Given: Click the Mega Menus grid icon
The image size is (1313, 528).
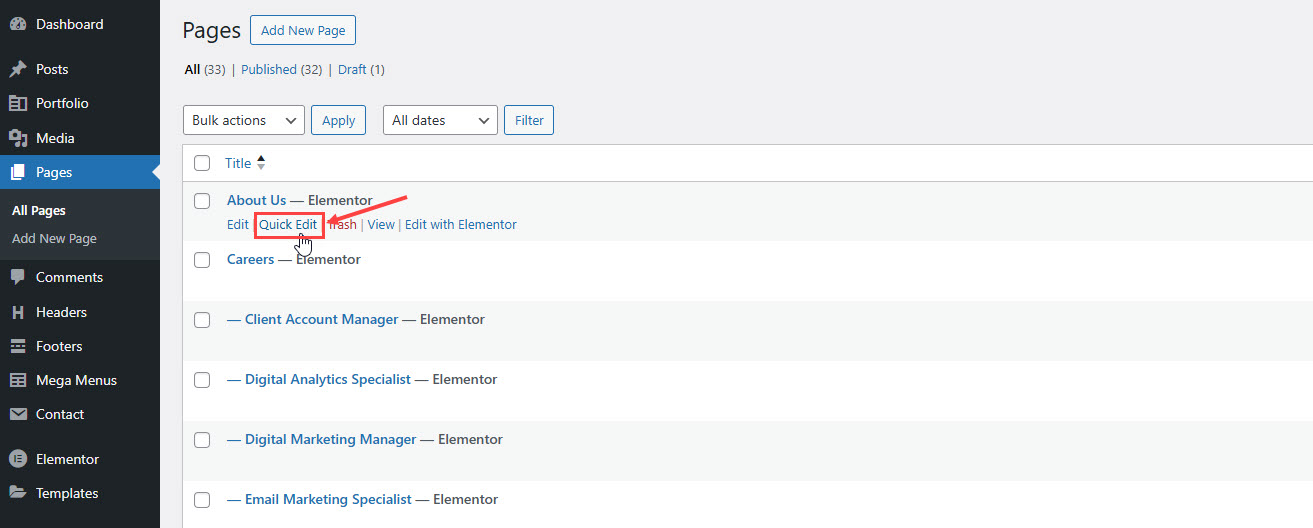Looking at the screenshot, I should click(17, 380).
